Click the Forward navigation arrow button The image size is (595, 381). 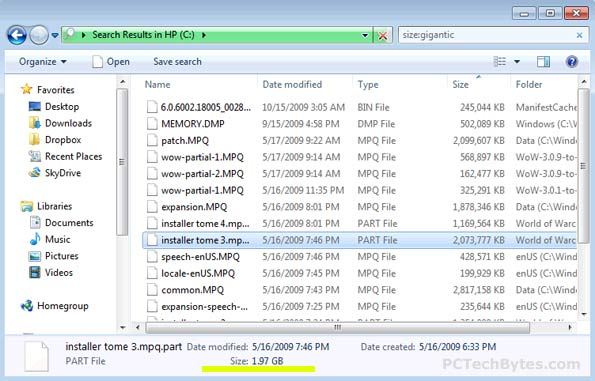click(x=39, y=36)
